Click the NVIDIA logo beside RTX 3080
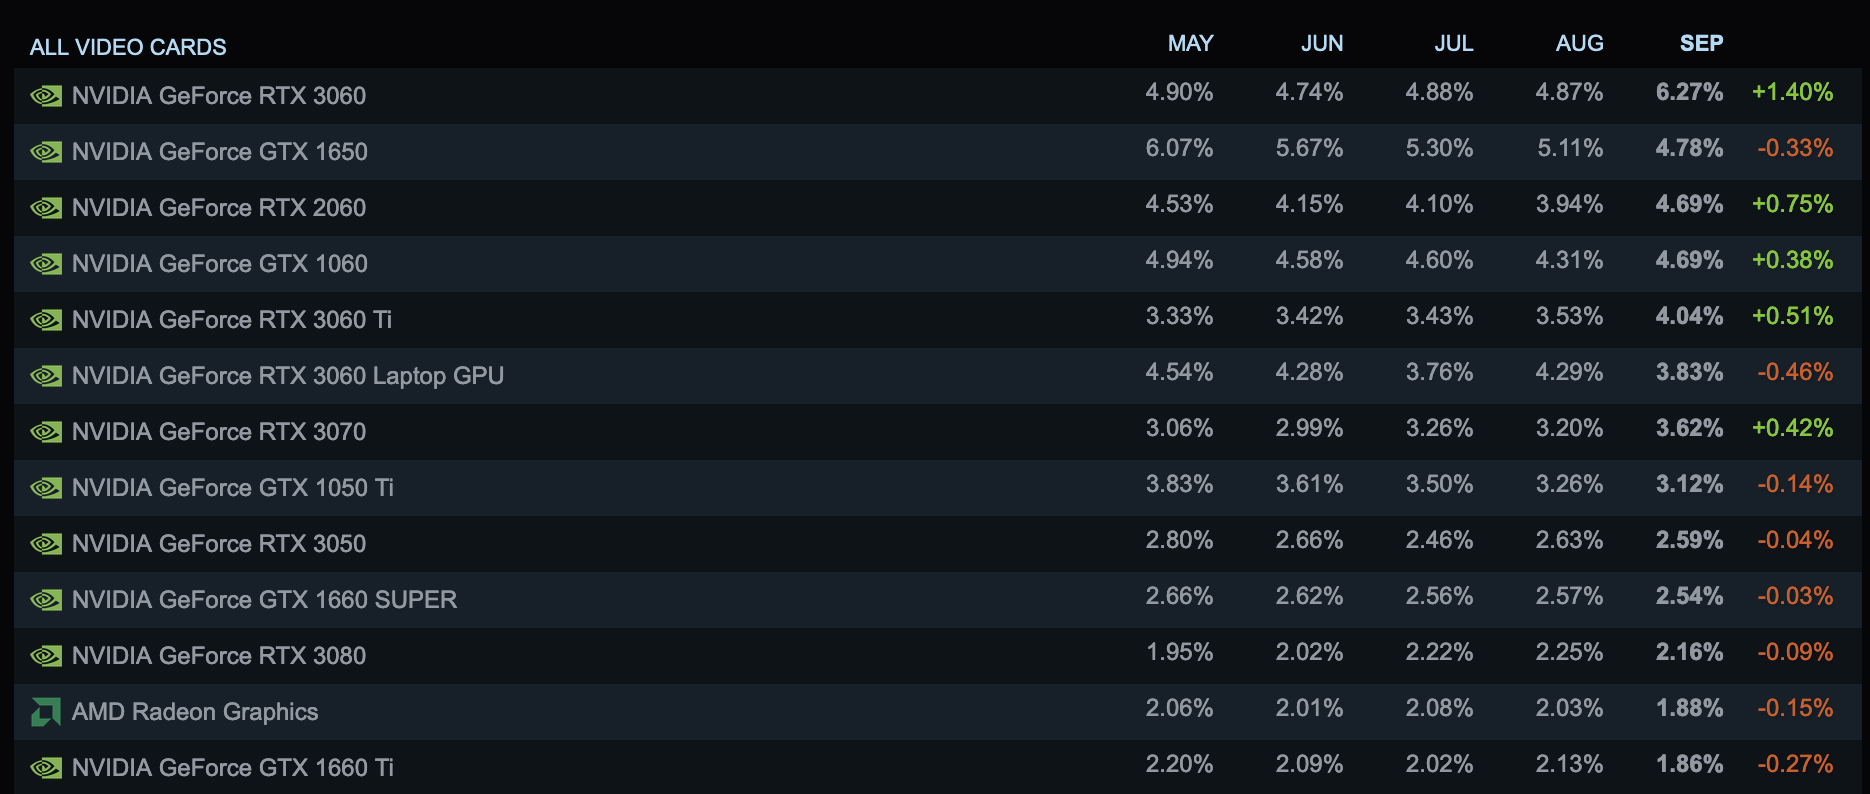Screen dimensions: 1870x794 tap(46, 656)
